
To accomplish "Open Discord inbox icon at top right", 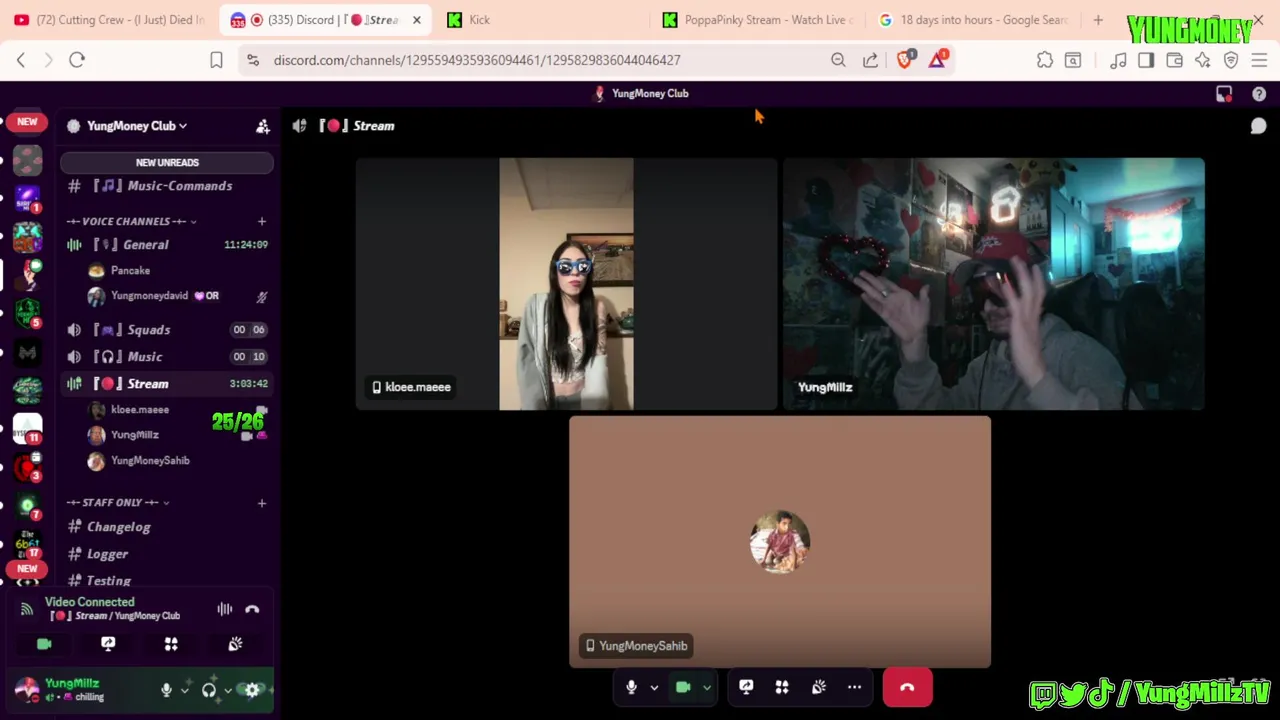I will pyautogui.click(x=1224, y=93).
